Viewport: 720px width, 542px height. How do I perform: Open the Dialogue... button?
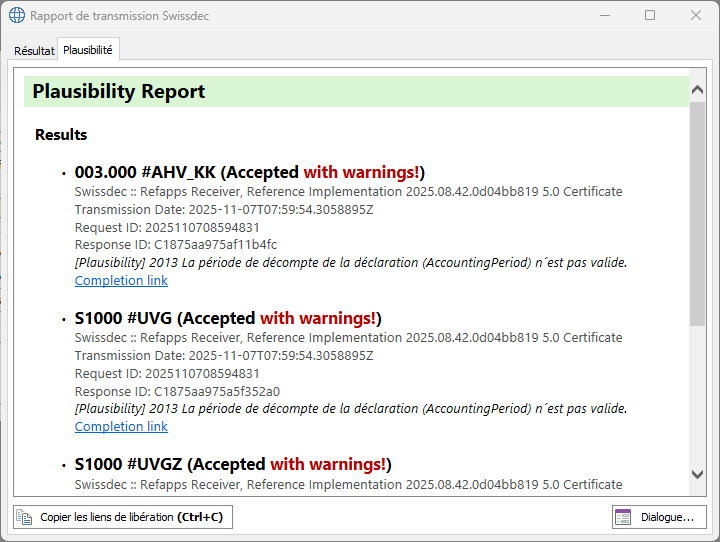[659, 517]
